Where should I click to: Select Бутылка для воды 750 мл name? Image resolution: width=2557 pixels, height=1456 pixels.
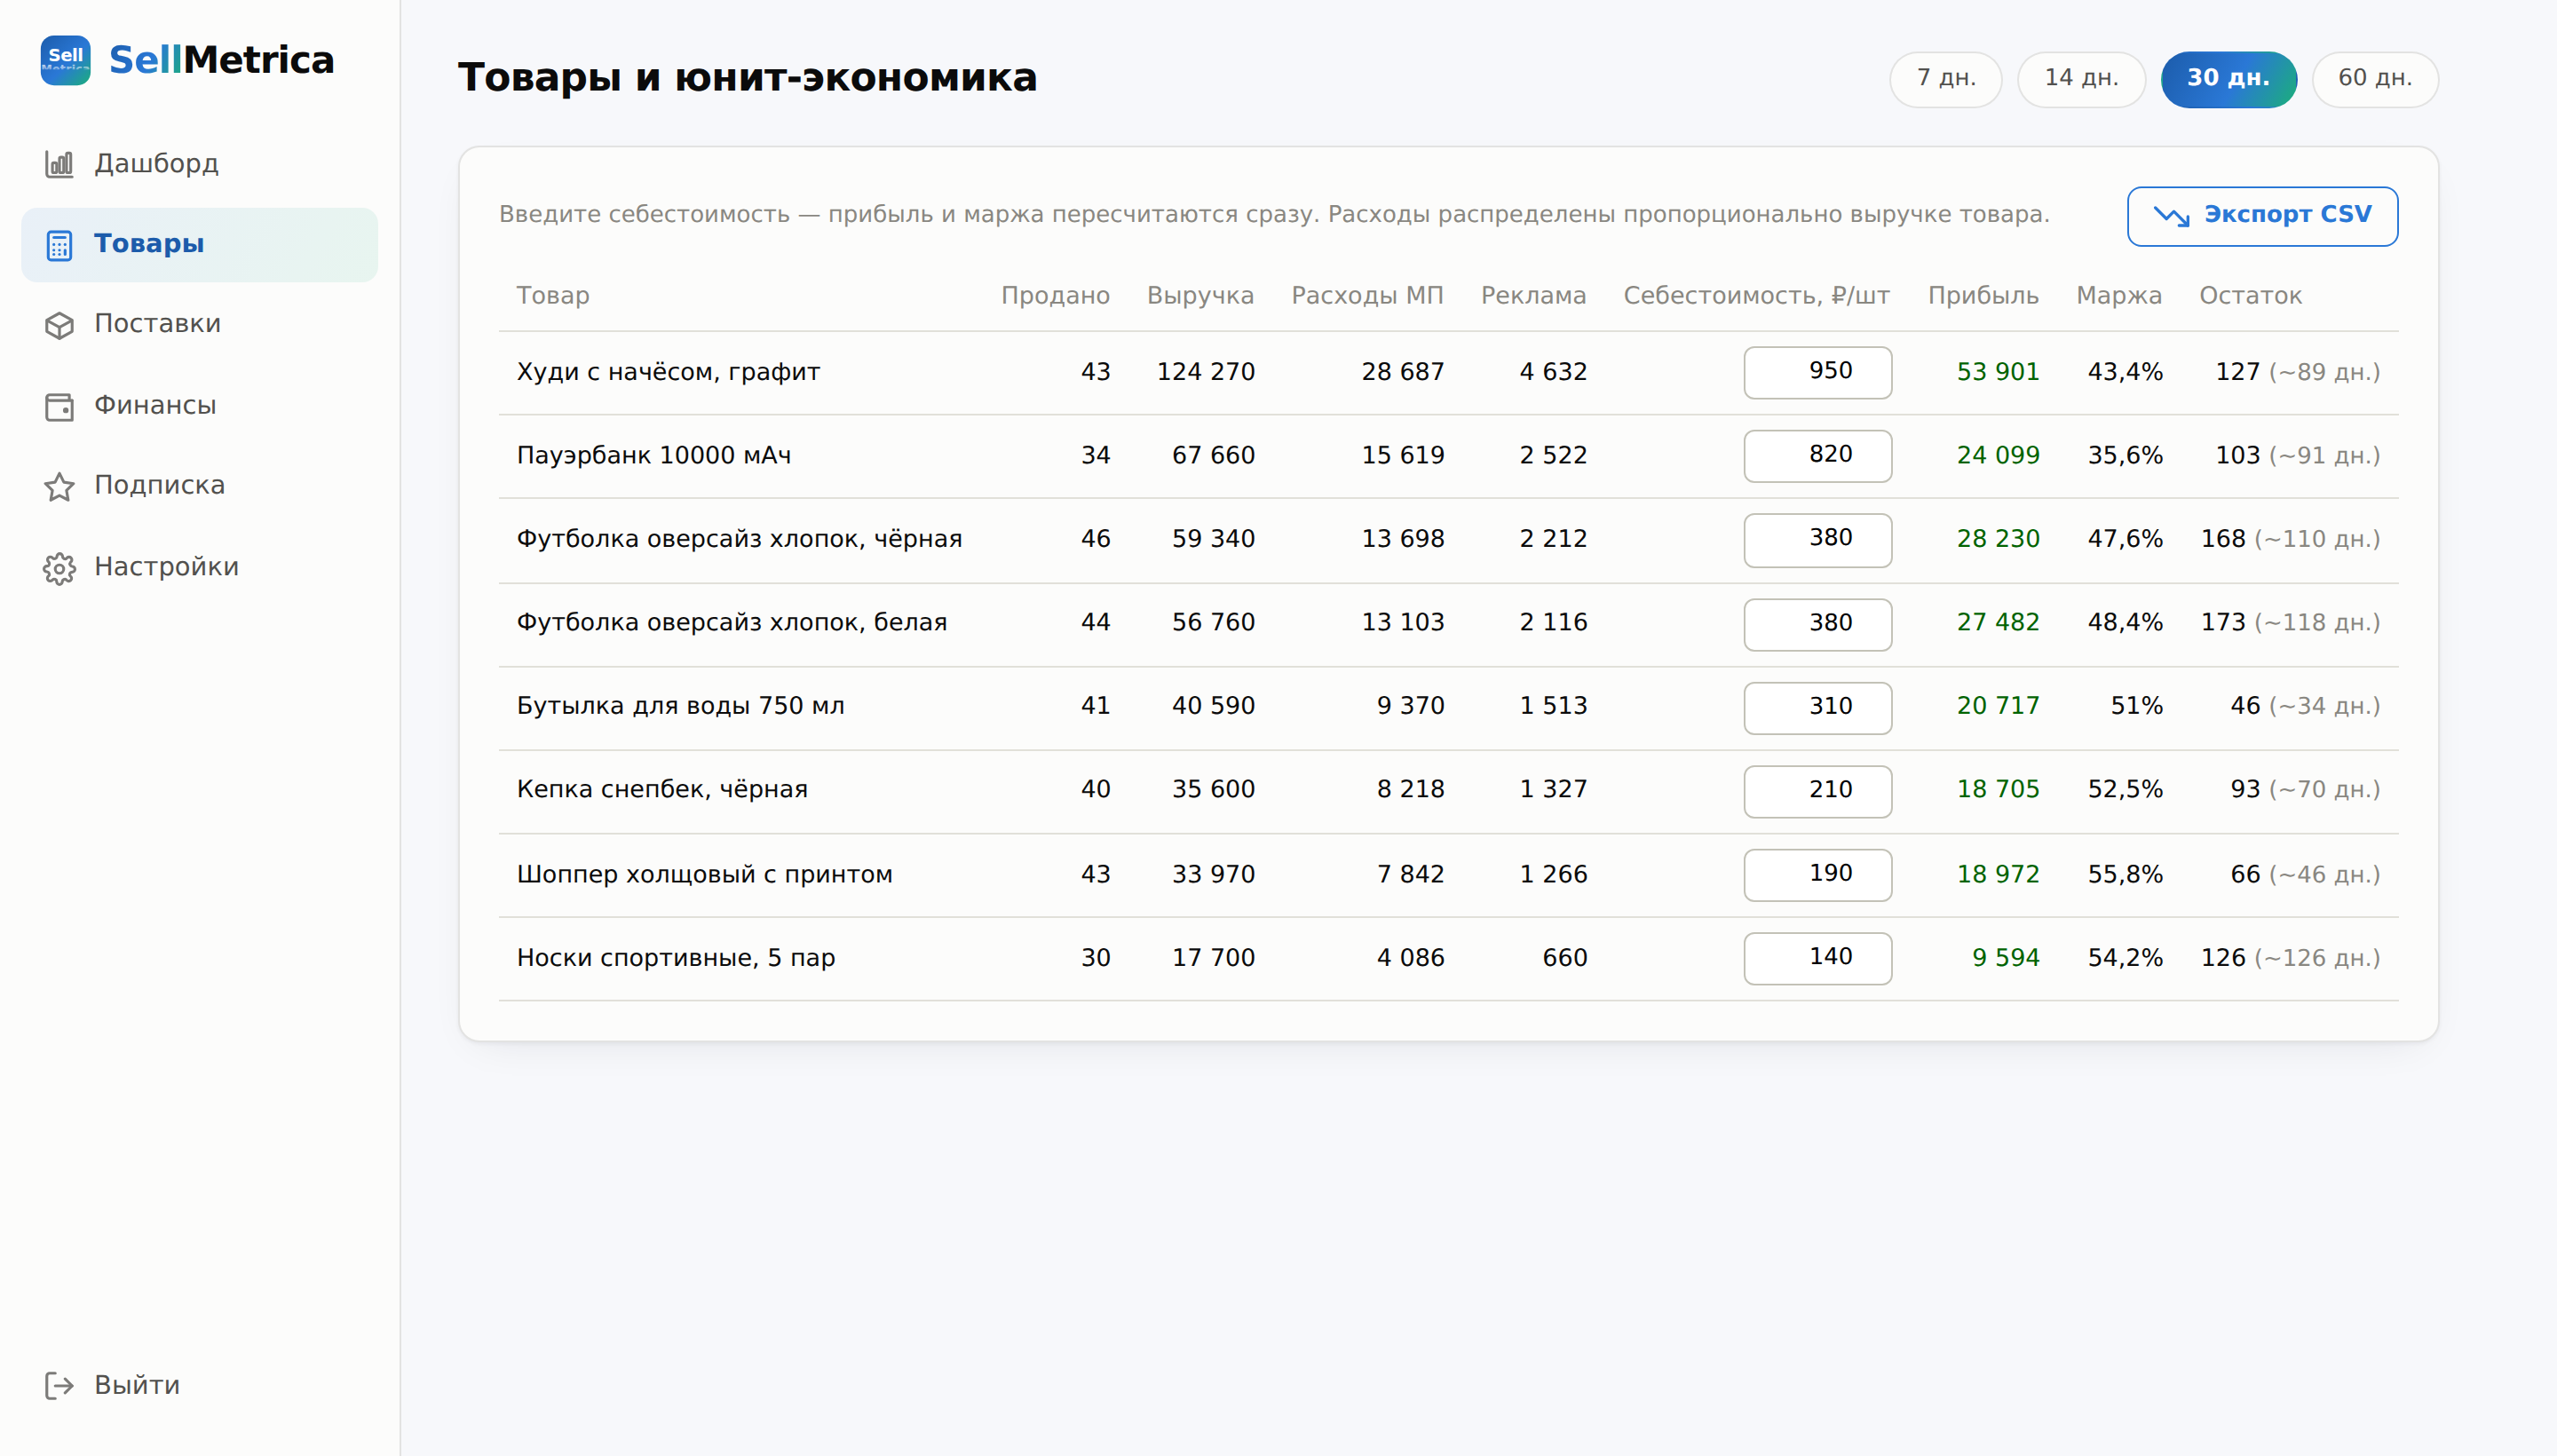(x=680, y=707)
